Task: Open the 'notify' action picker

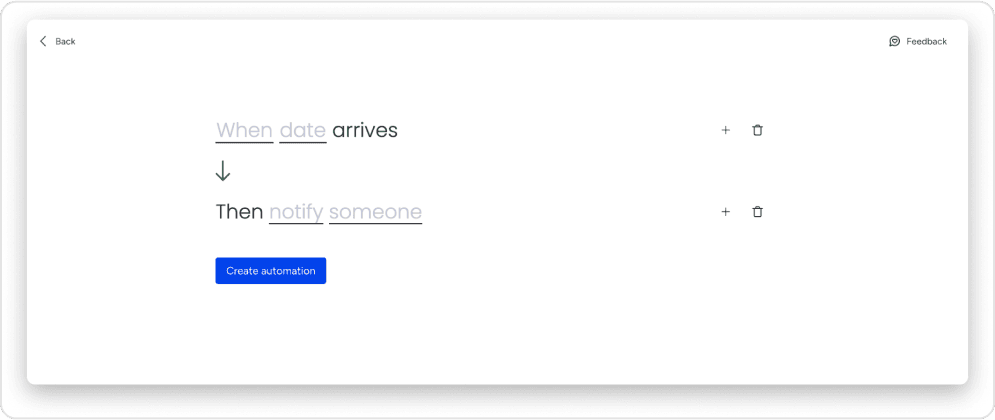Action: [x=296, y=212]
